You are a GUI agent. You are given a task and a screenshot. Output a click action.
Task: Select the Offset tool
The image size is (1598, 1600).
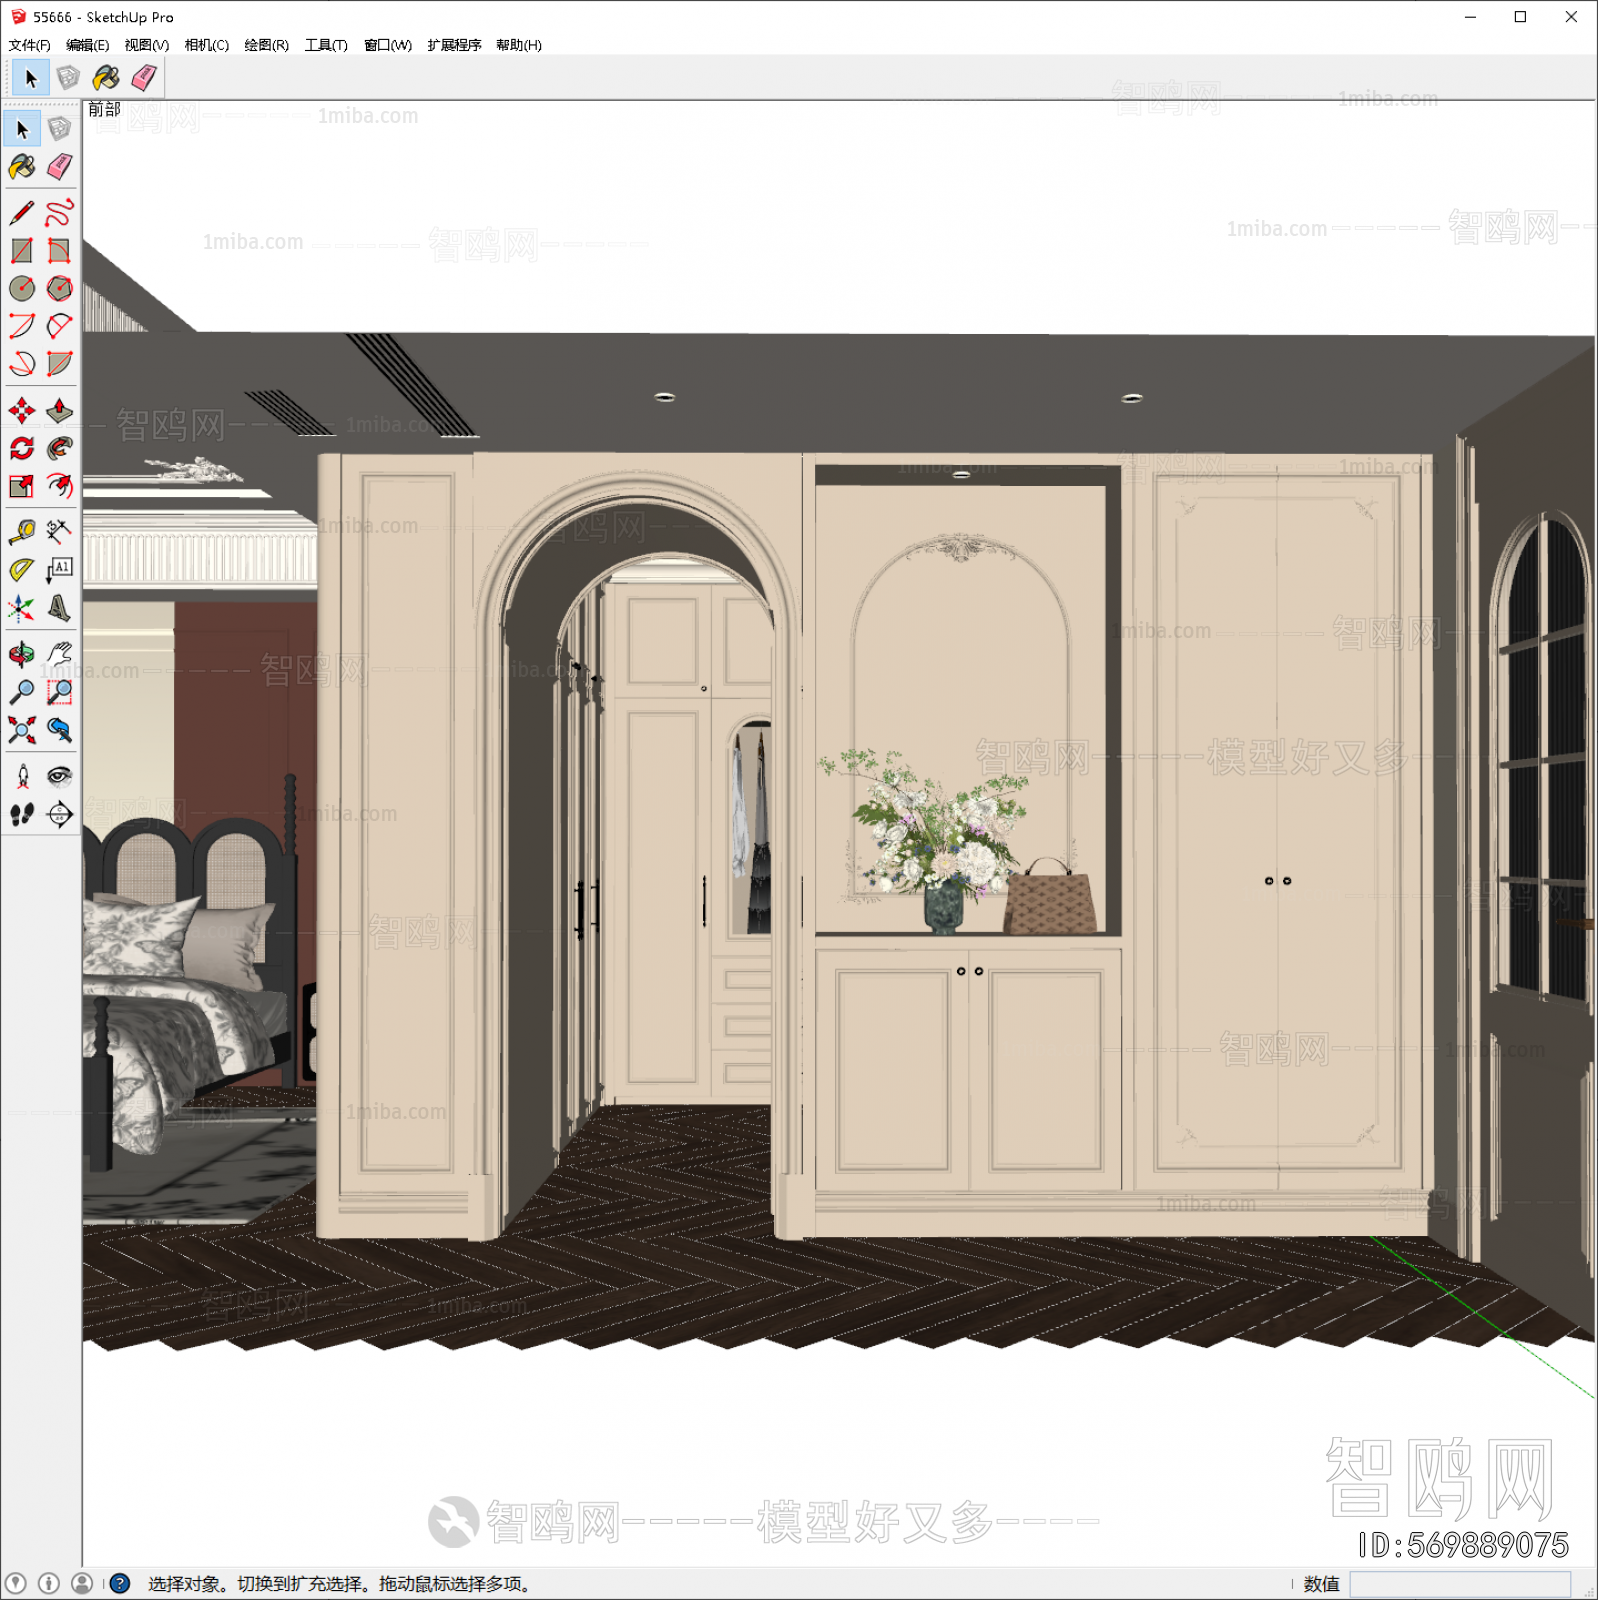click(x=60, y=486)
